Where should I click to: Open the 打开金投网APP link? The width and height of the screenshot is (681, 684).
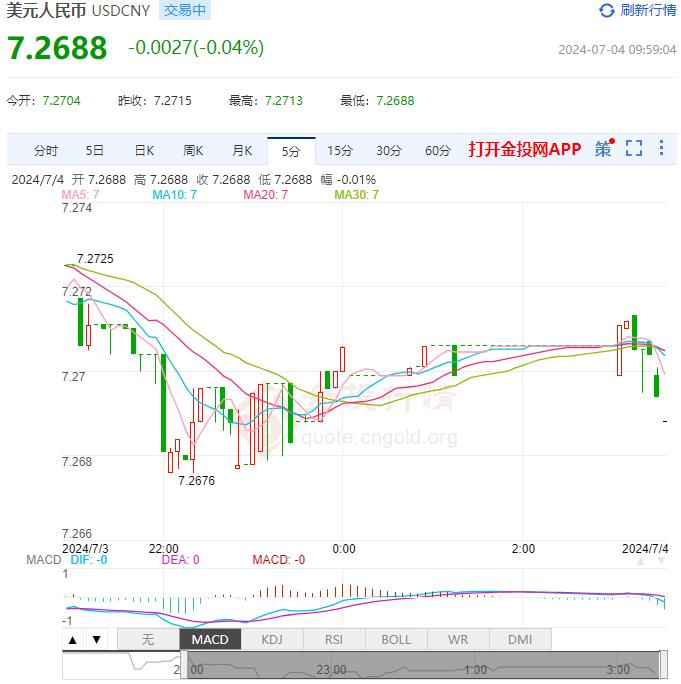(525, 149)
